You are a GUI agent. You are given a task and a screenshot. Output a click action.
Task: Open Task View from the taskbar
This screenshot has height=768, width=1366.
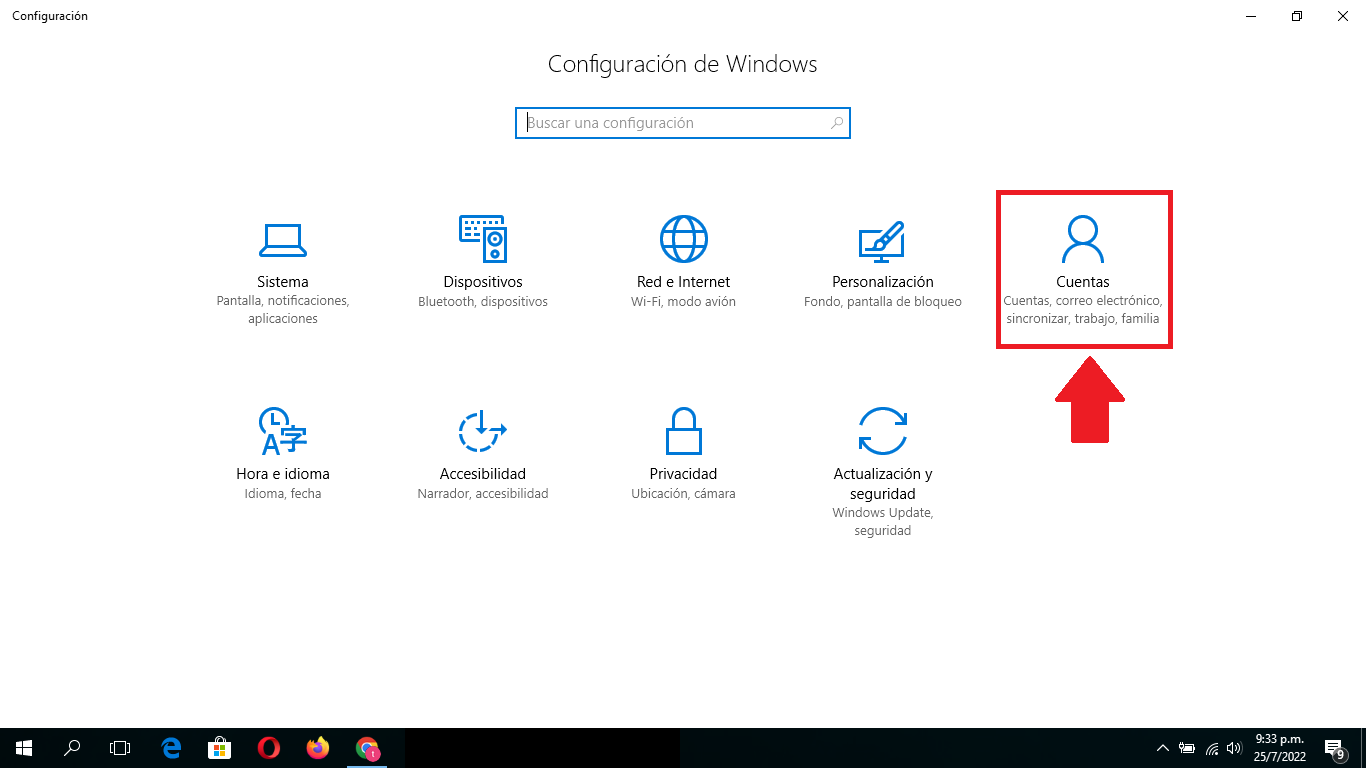click(x=120, y=748)
